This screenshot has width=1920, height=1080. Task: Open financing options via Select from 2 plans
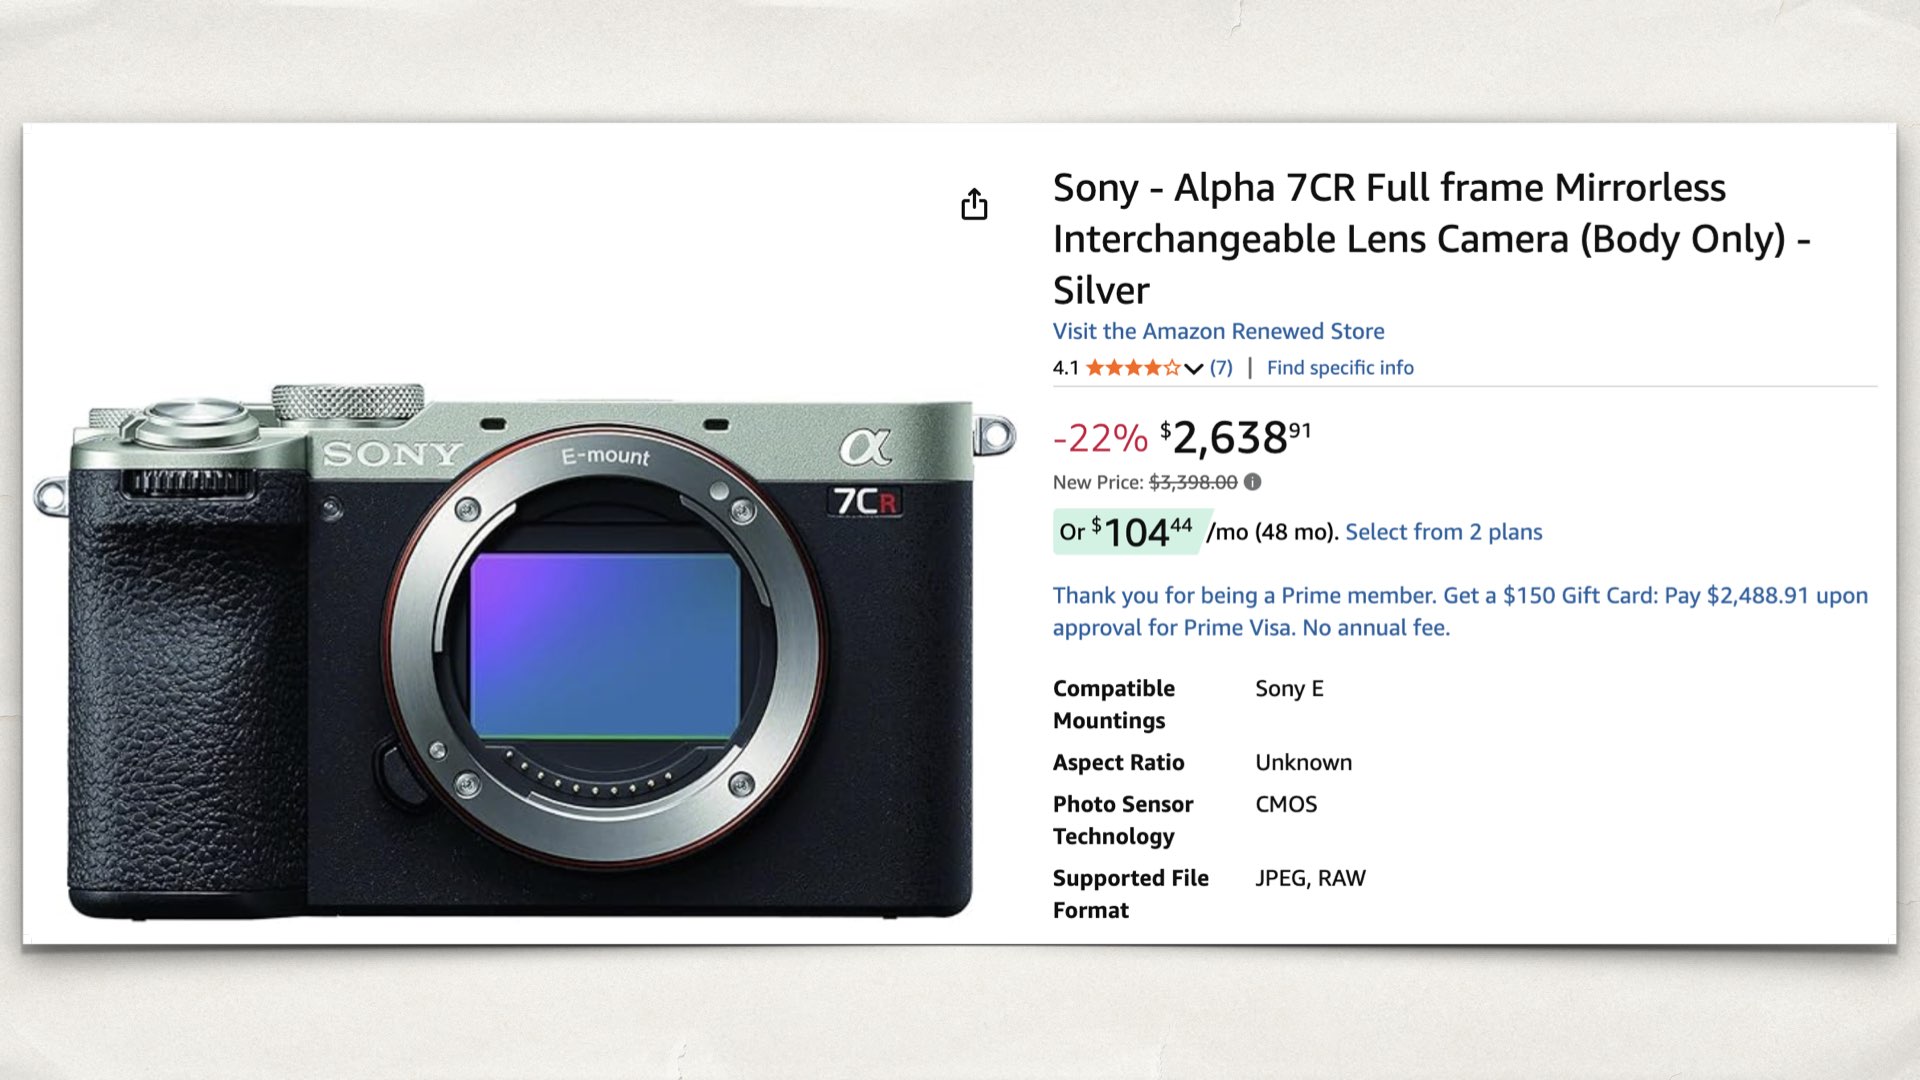point(1443,532)
